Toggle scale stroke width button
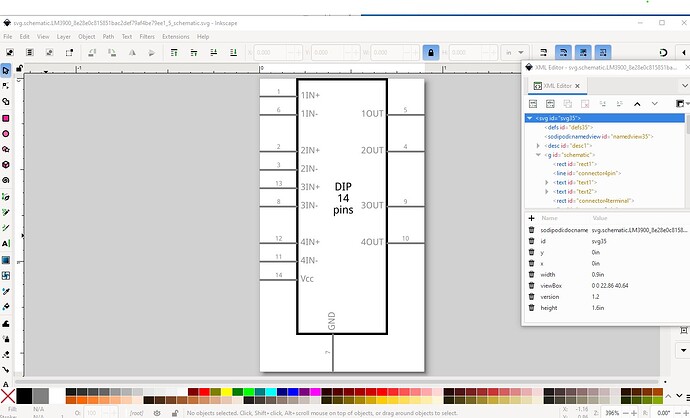Image resolution: width=690 pixels, height=418 pixels. point(544,52)
